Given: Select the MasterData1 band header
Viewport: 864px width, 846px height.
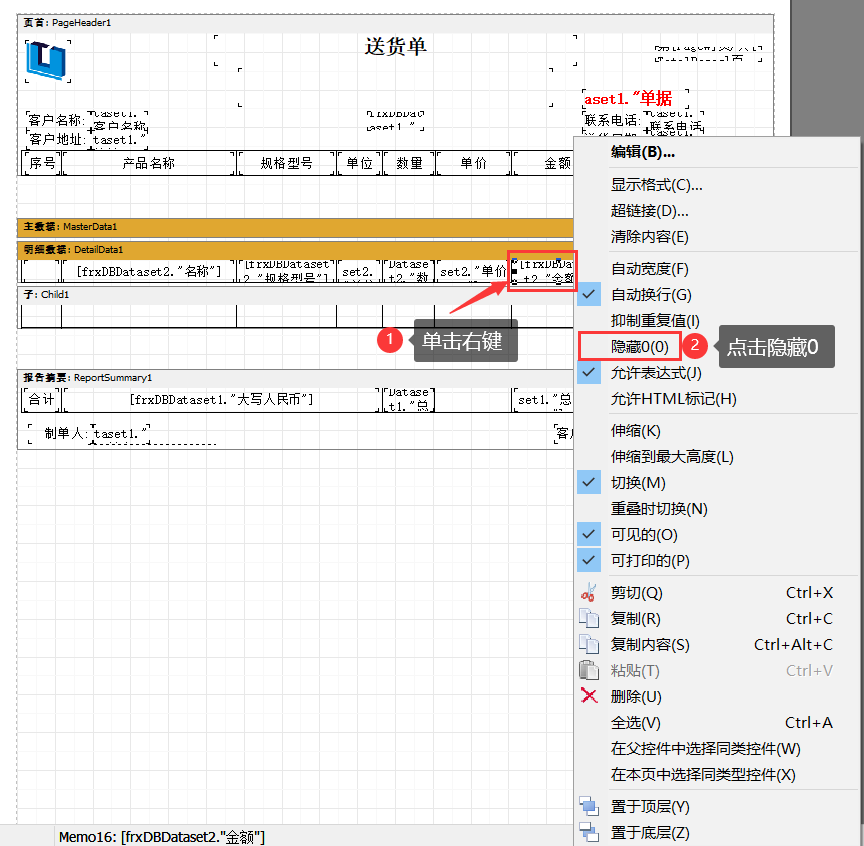Looking at the screenshot, I should point(295,227).
